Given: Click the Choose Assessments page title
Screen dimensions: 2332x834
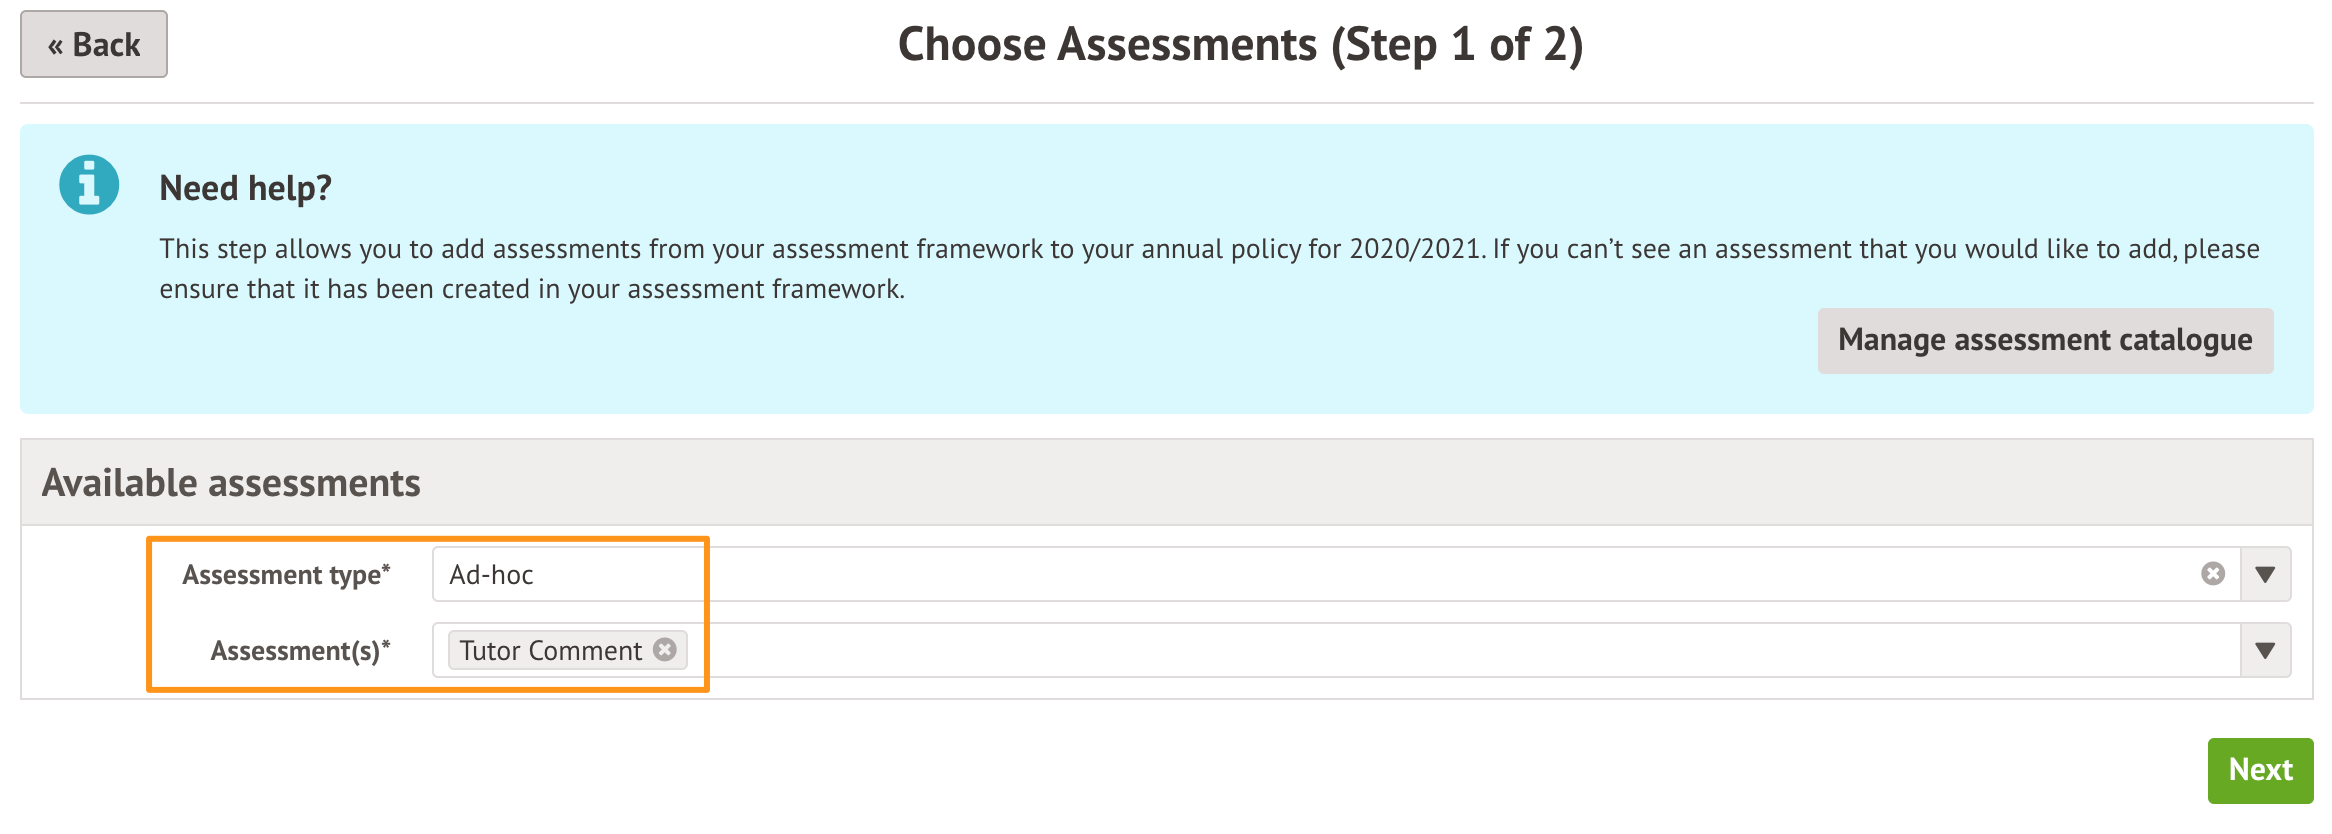Looking at the screenshot, I should click(x=1107, y=45).
